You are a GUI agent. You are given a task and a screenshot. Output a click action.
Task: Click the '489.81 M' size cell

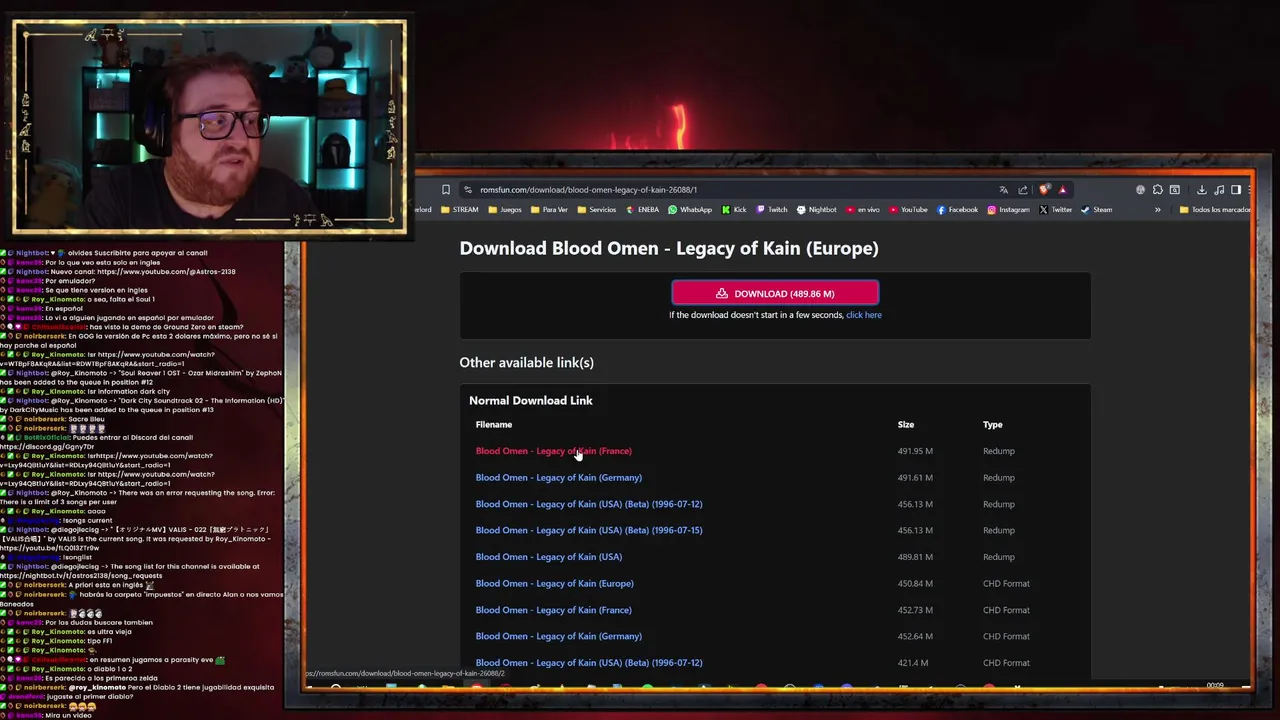[915, 557]
